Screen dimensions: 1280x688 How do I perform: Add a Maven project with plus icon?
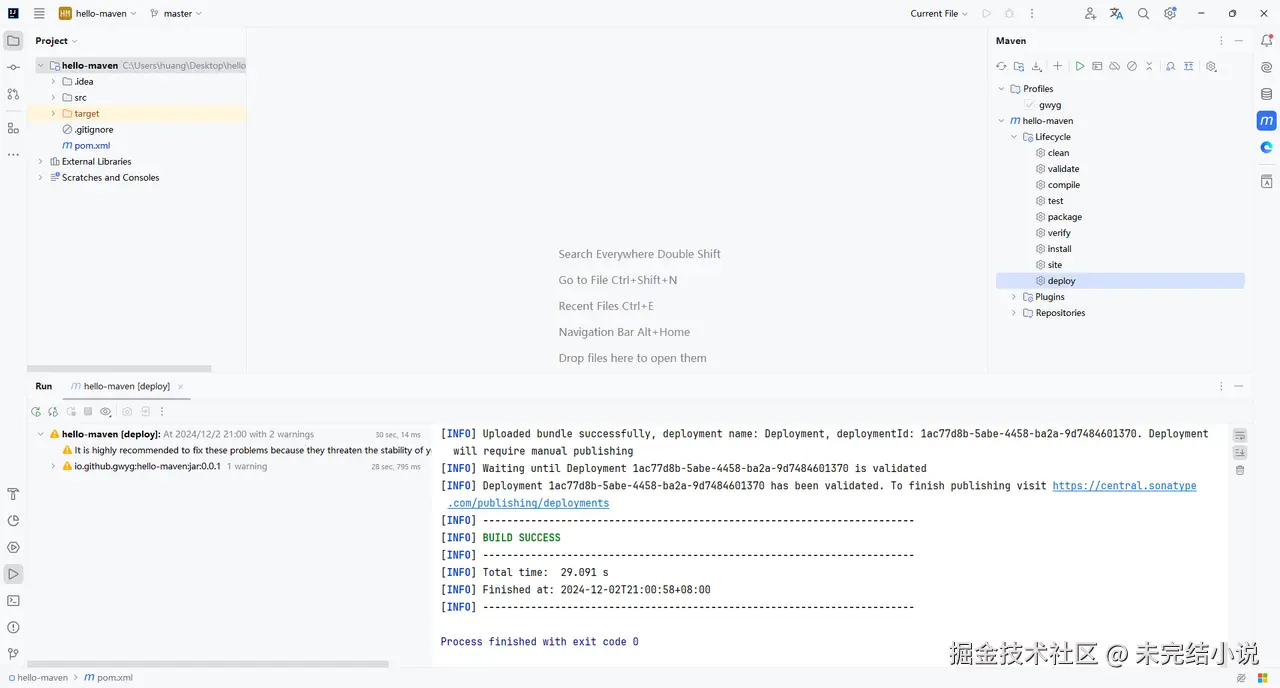tap(1058, 66)
